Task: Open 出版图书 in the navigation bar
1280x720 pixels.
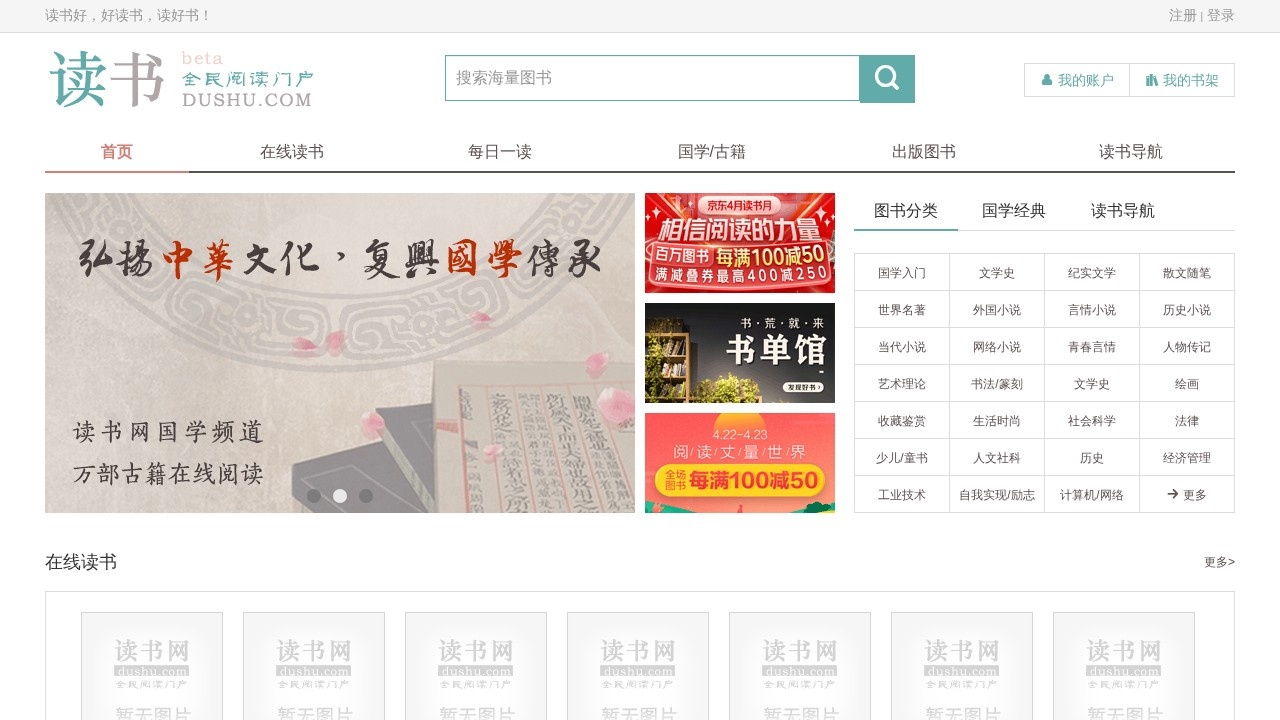Action: pos(924,152)
